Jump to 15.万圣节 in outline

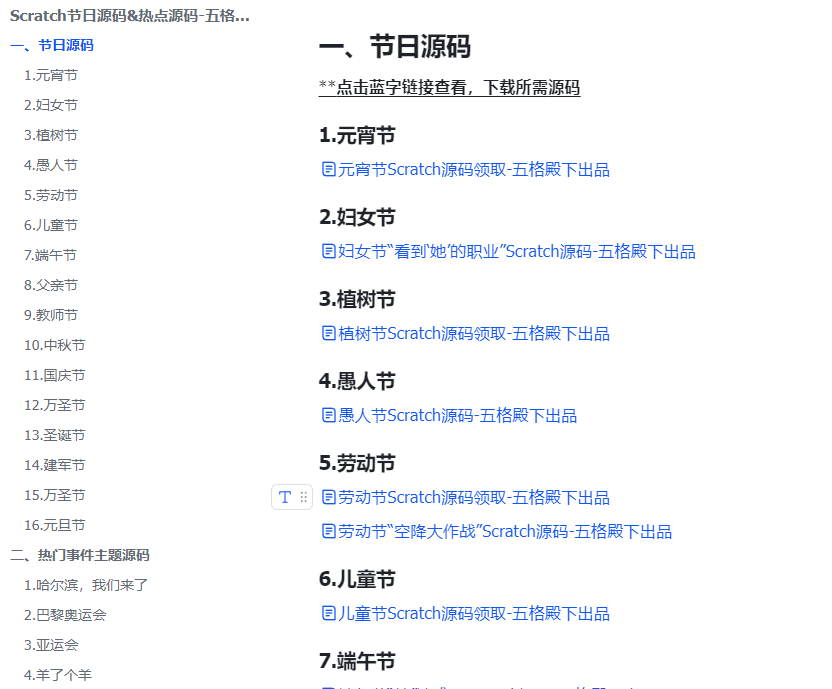point(55,495)
